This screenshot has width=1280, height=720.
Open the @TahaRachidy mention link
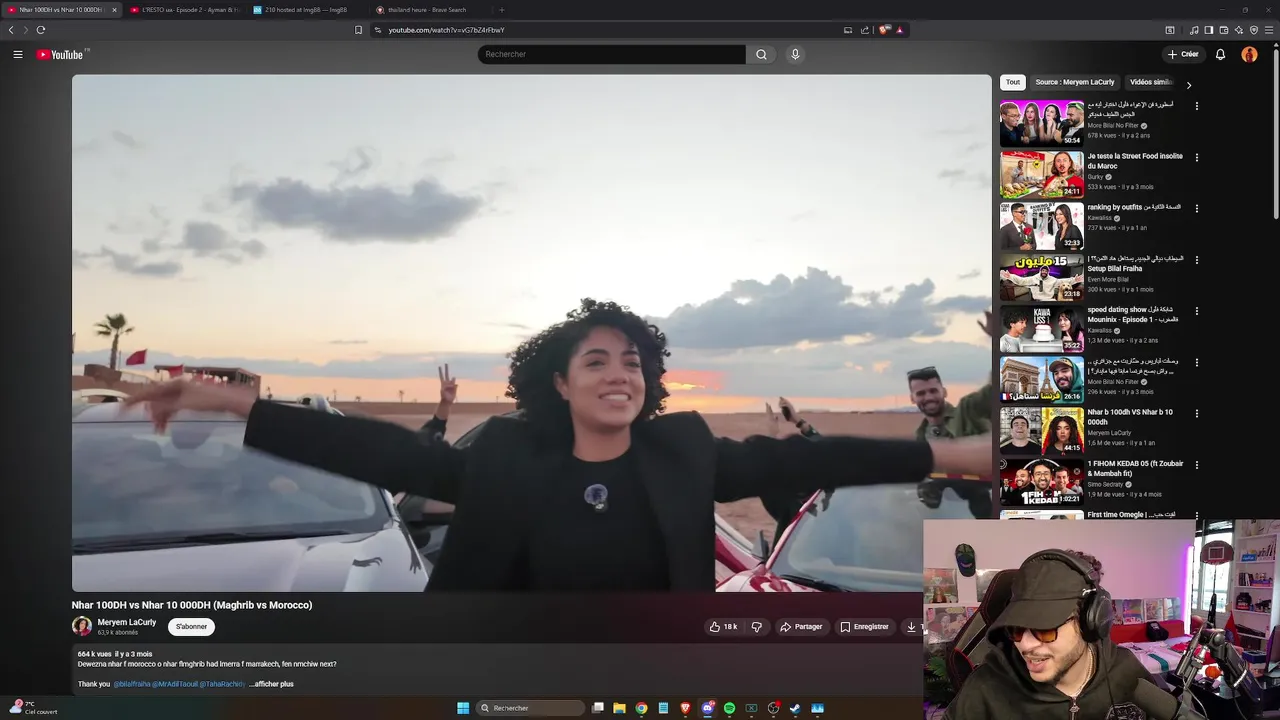(222, 684)
